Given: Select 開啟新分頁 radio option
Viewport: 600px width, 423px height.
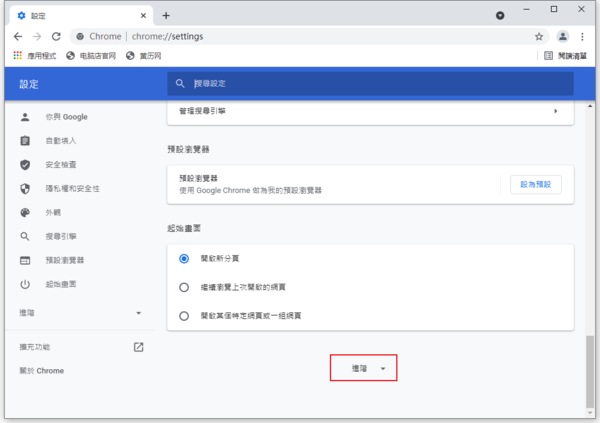Looking at the screenshot, I should [x=184, y=258].
